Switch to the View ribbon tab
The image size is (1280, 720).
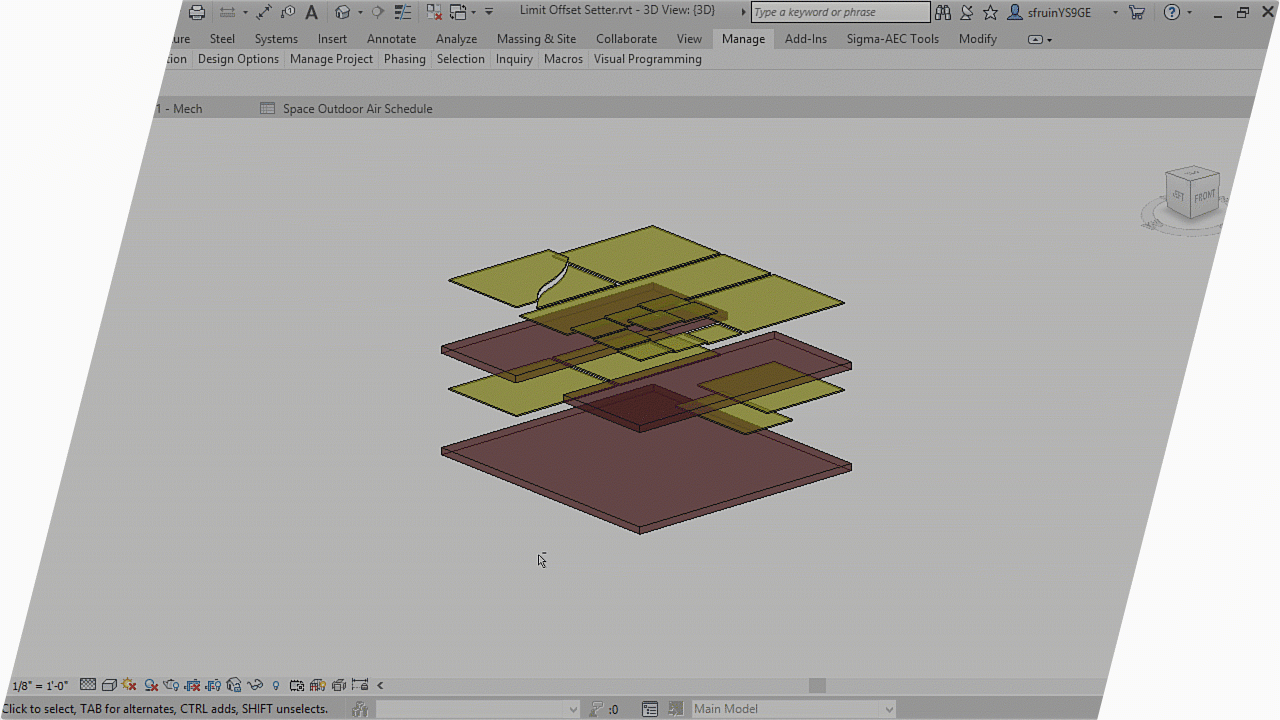tap(689, 39)
